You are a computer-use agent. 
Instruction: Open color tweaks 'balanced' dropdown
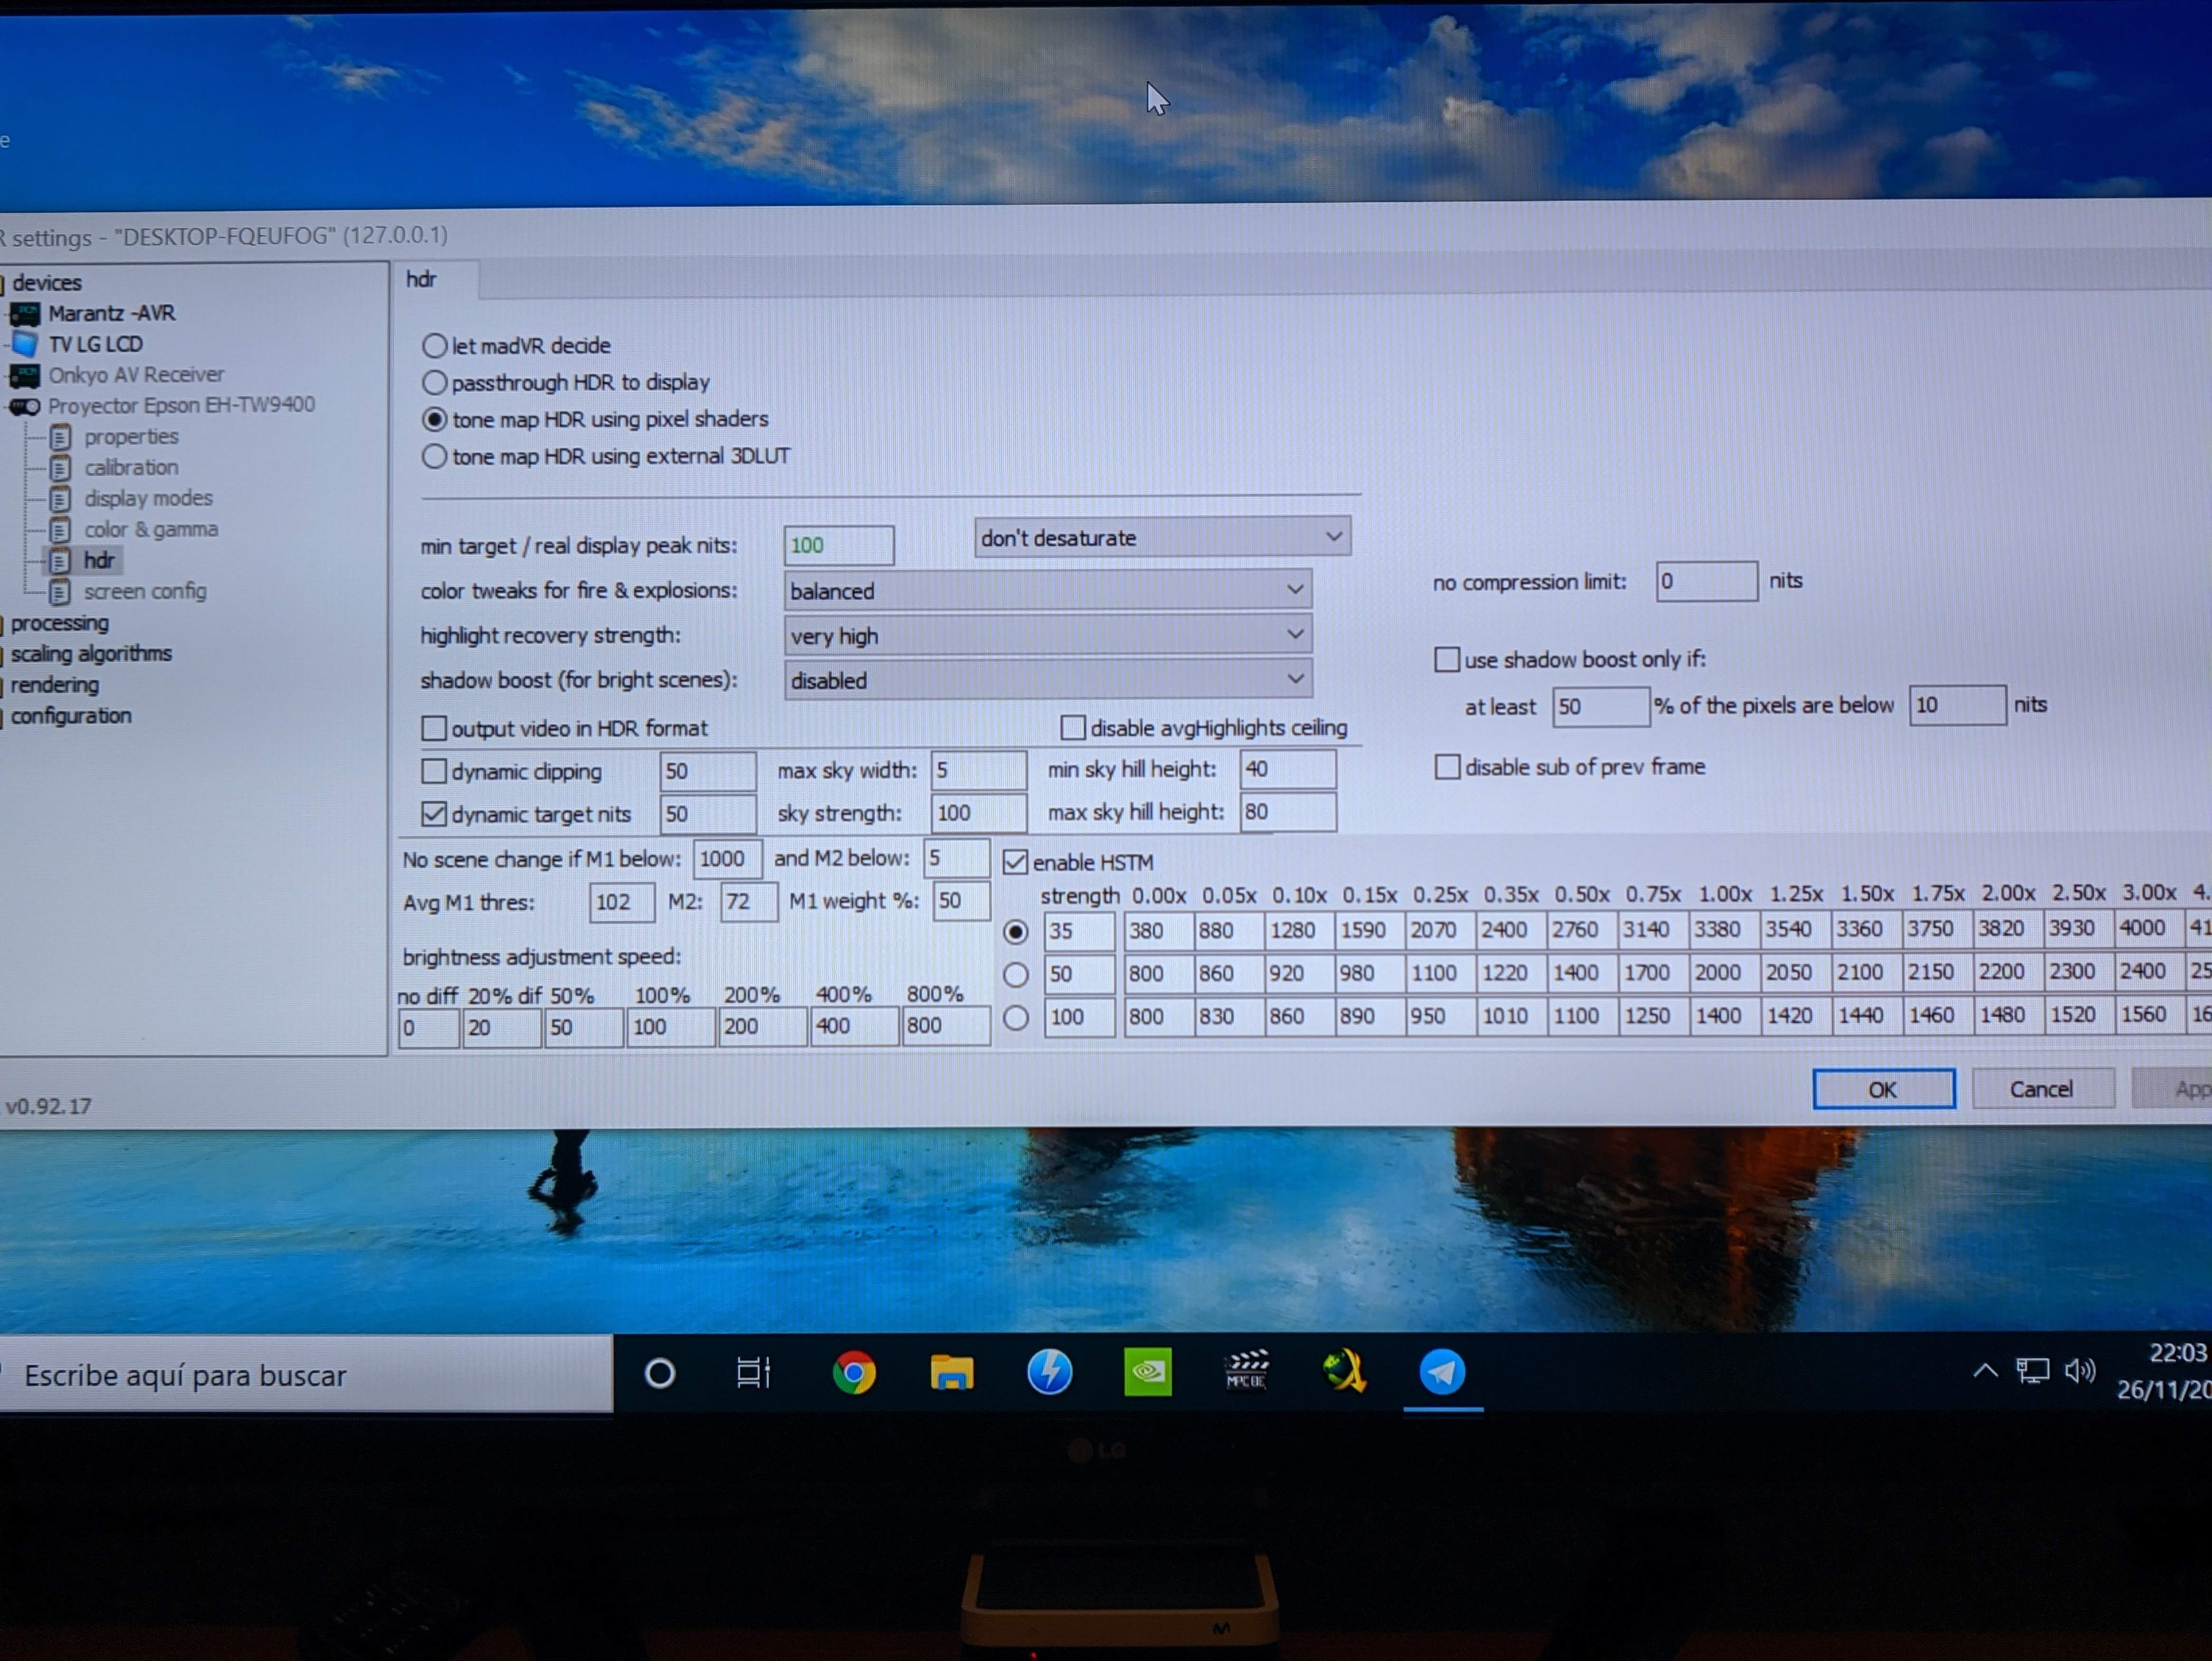[1047, 590]
